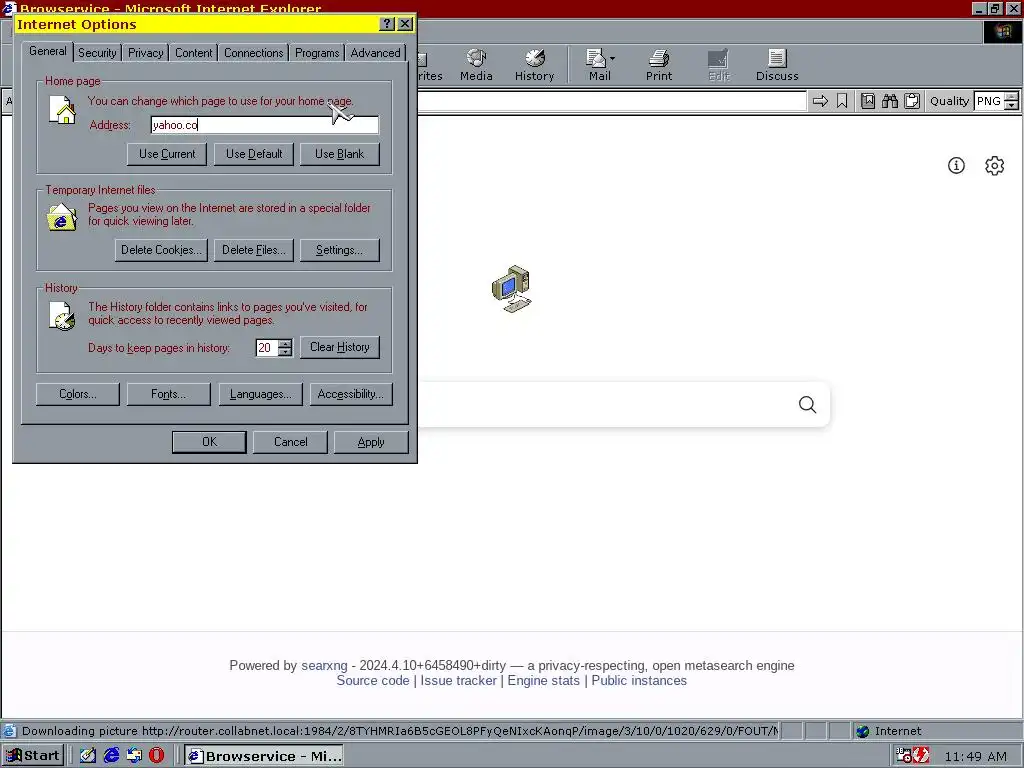Switch to the Privacy tab
Screen dimensions: 1024x768
pos(146,53)
